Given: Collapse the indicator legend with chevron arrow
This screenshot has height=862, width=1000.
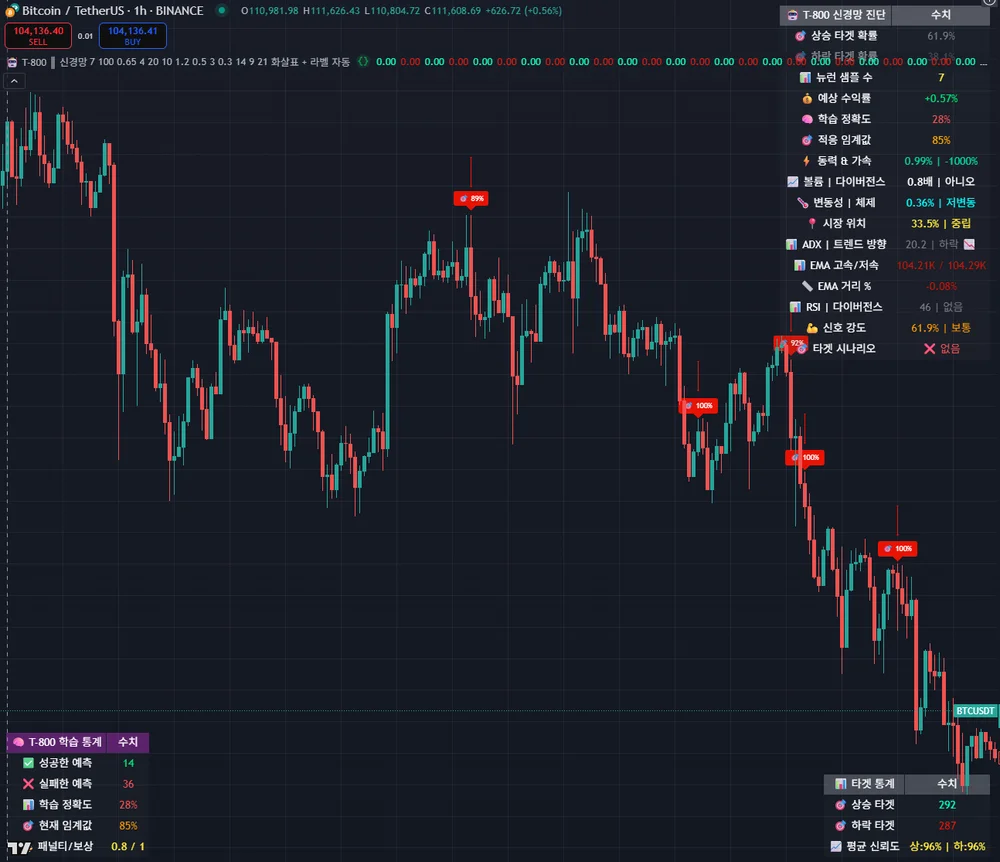Looking at the screenshot, I should (x=15, y=81).
